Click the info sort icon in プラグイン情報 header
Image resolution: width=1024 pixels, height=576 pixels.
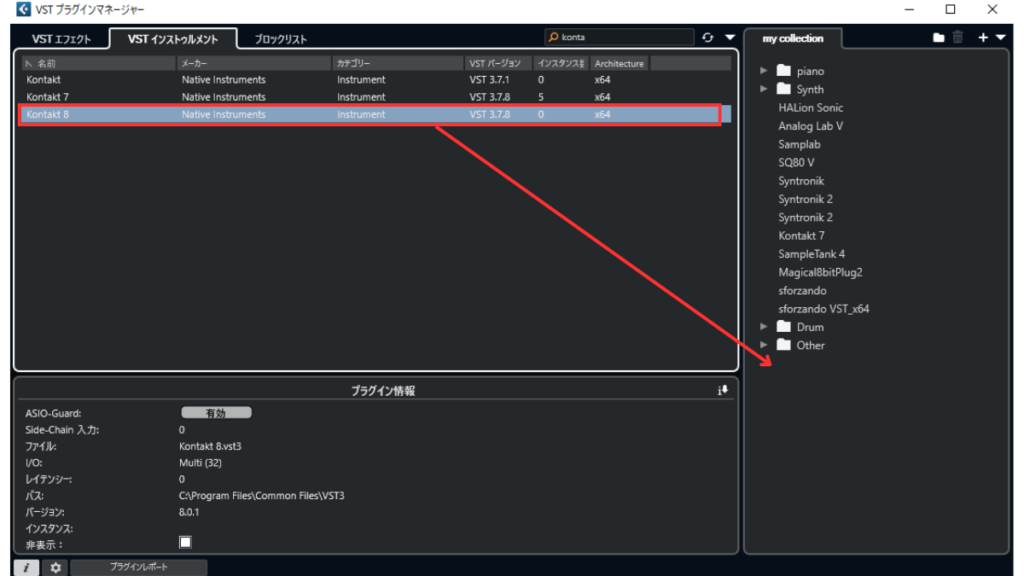coord(724,390)
